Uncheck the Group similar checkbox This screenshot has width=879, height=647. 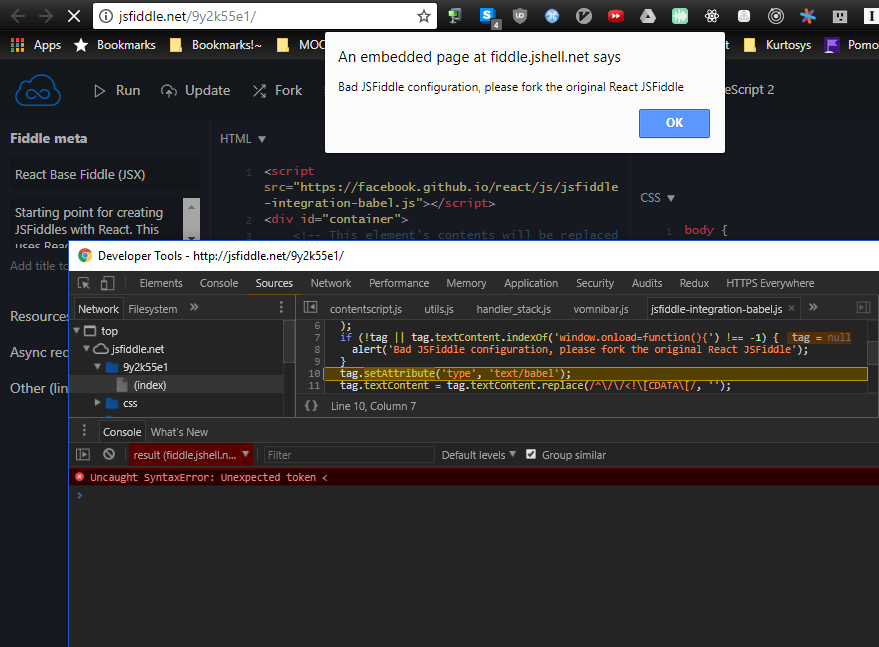point(531,454)
